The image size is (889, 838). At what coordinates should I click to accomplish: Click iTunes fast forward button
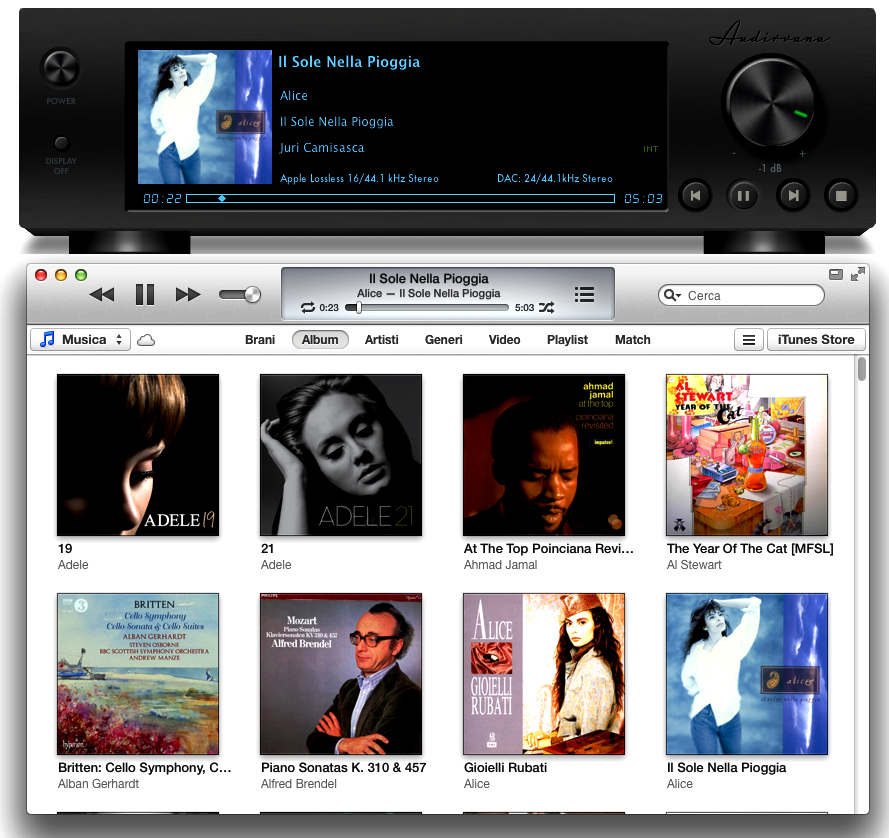pos(188,295)
